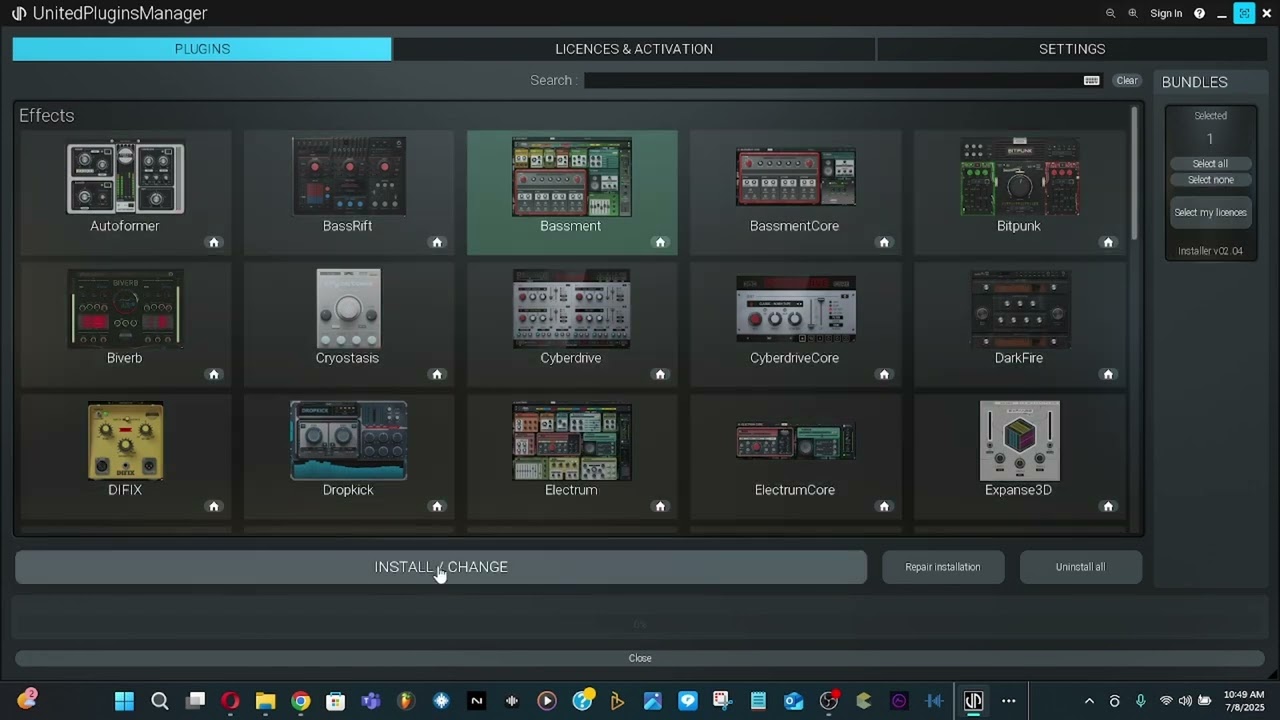Click the Effects section heading
Image resolution: width=1280 pixels, height=720 pixels.
point(47,116)
